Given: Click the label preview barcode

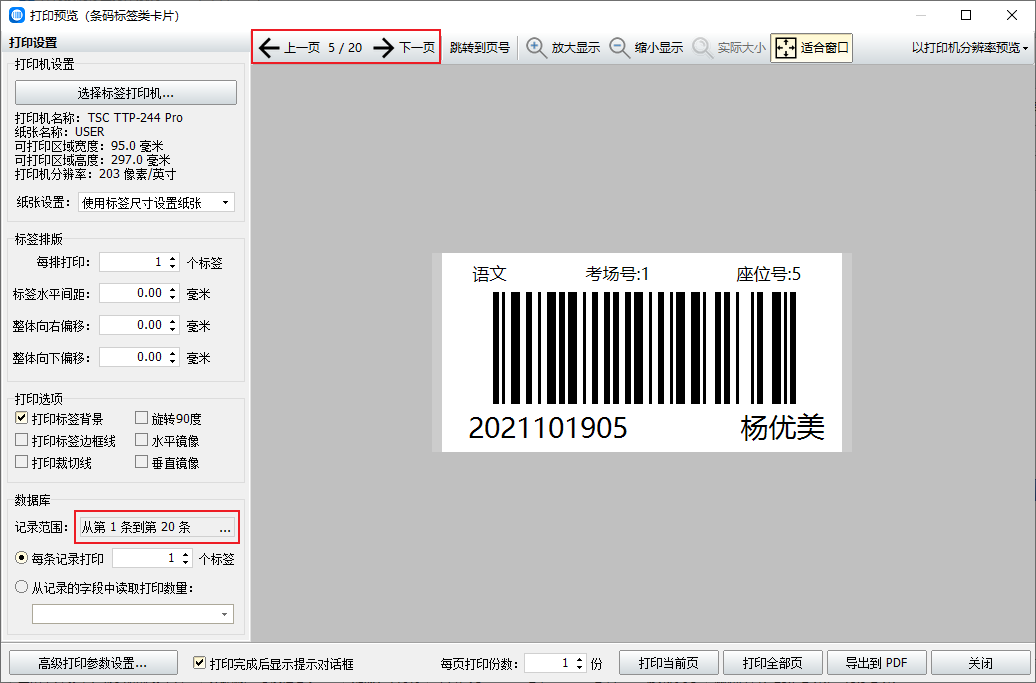Looking at the screenshot, I should 644,347.
